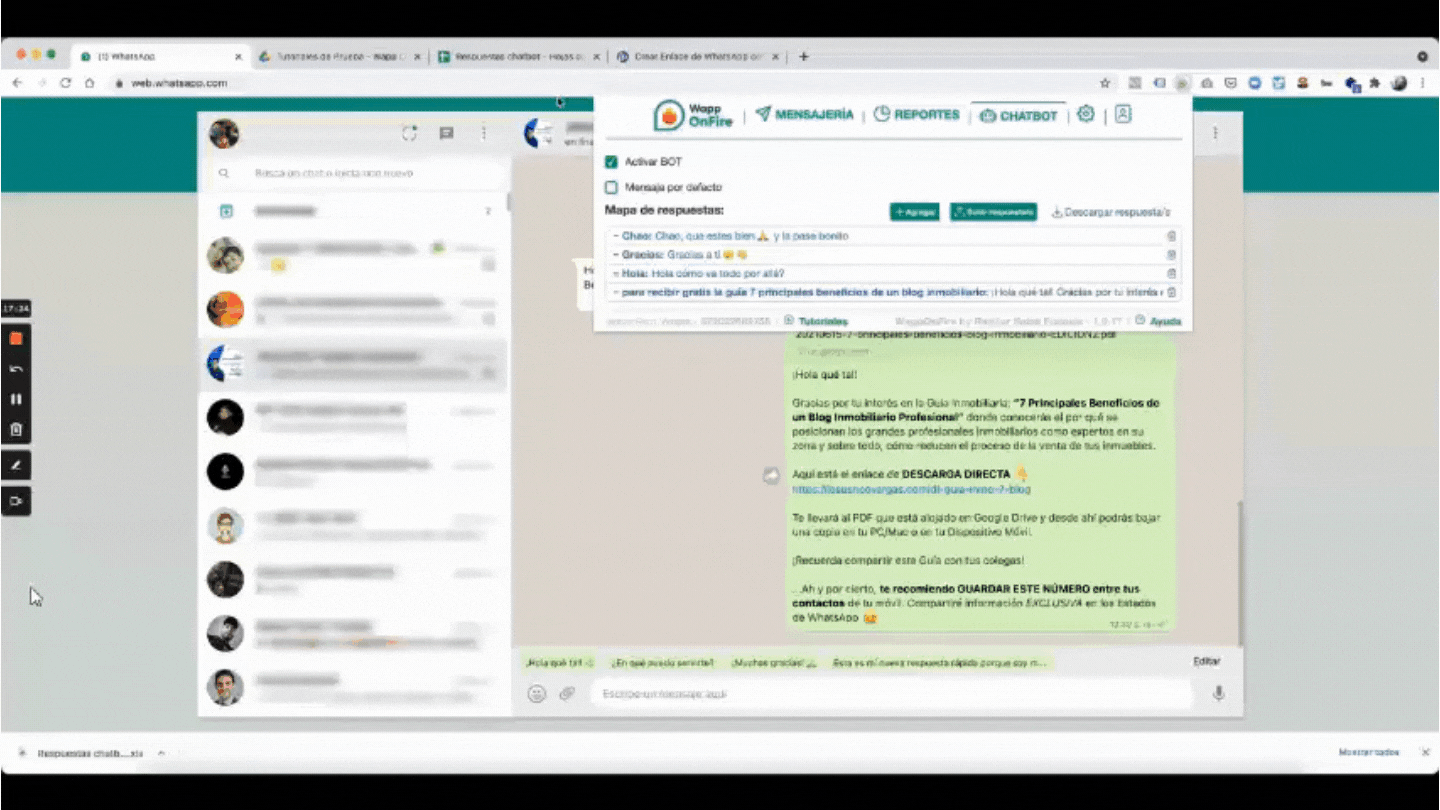Click the conversation scrollbar
1440x810 pixels.
[1239, 572]
